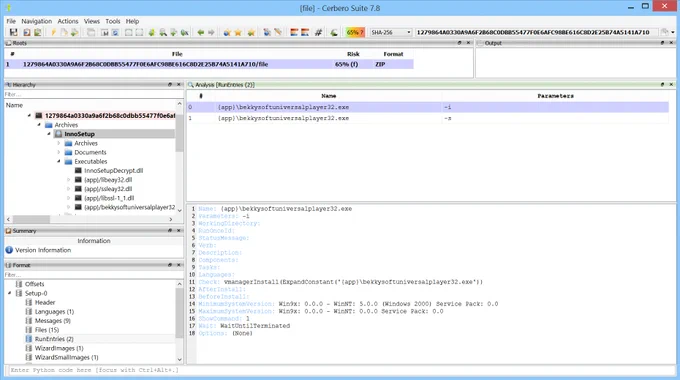
Task: Select the InnoSetup tree item
Action: pos(79,134)
